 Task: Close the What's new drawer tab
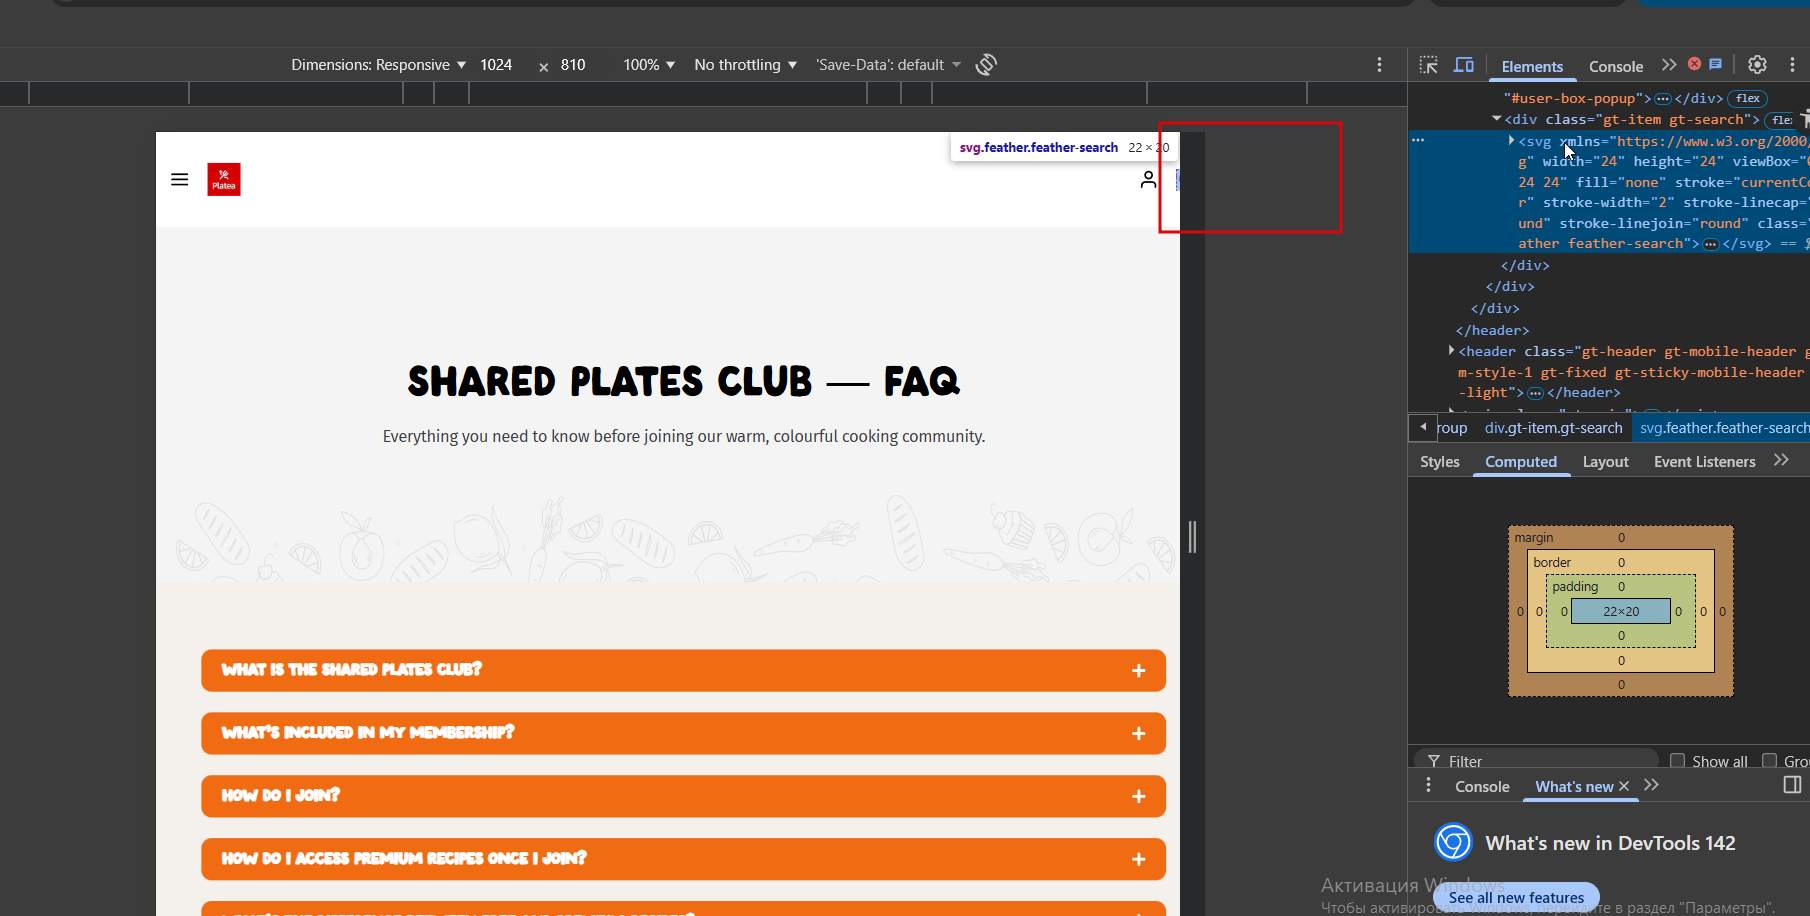click(1624, 786)
